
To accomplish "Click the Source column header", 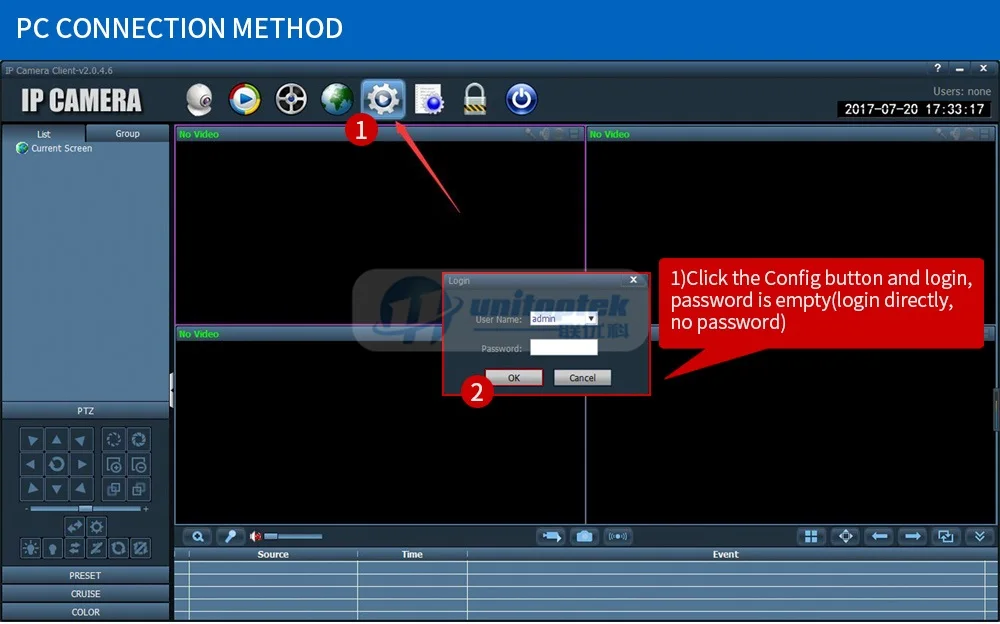I will tap(273, 554).
